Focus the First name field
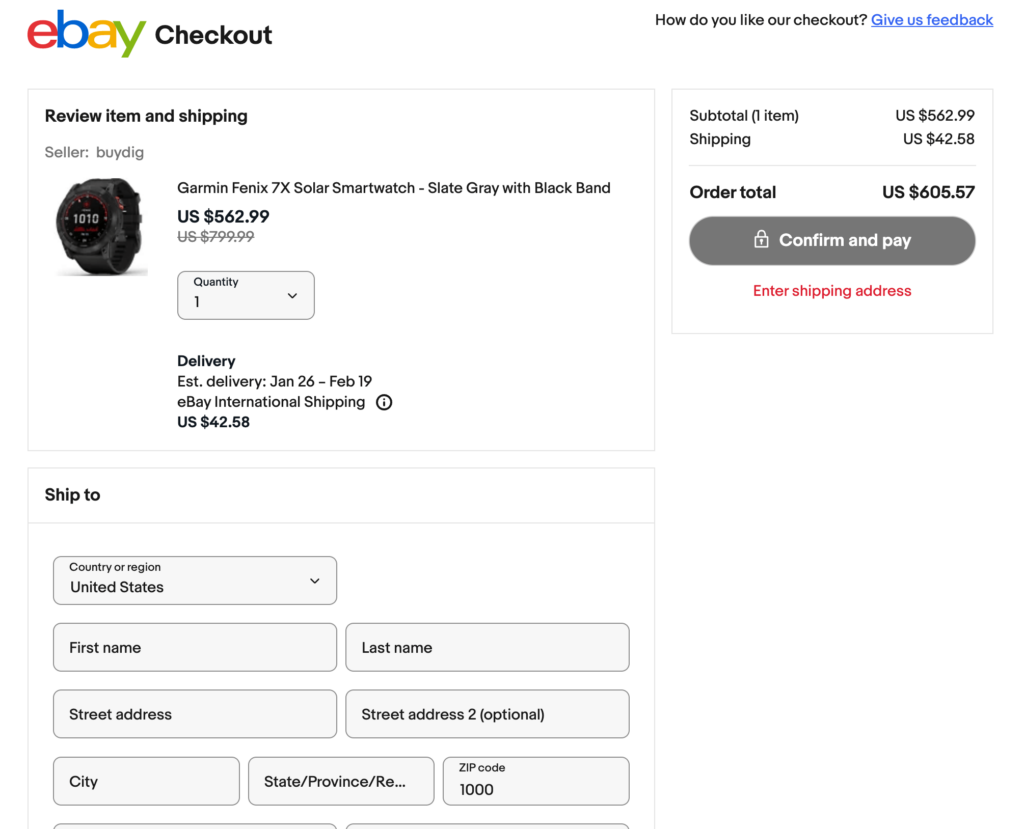The height and width of the screenshot is (829, 1024). click(194, 647)
